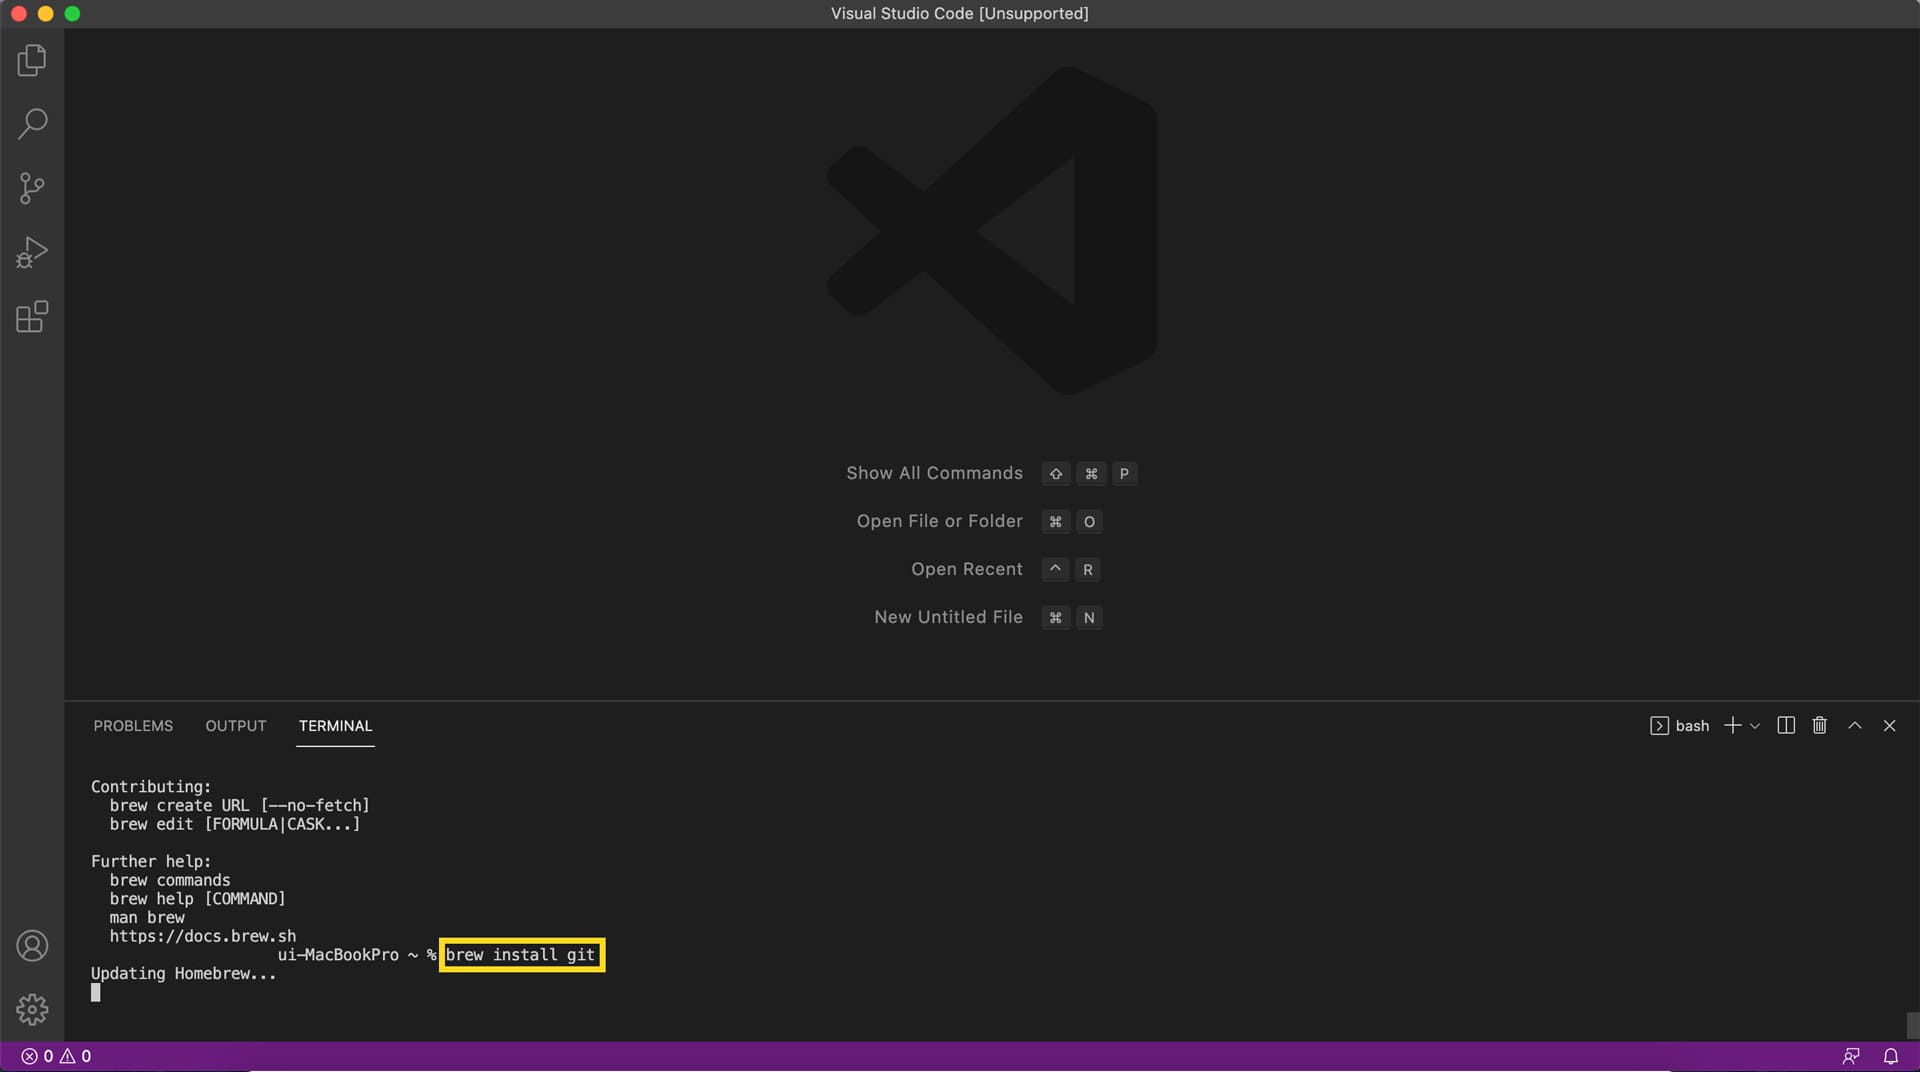The image size is (1920, 1072).
Task: Open the Source Control view
Action: pyautogui.click(x=31, y=188)
